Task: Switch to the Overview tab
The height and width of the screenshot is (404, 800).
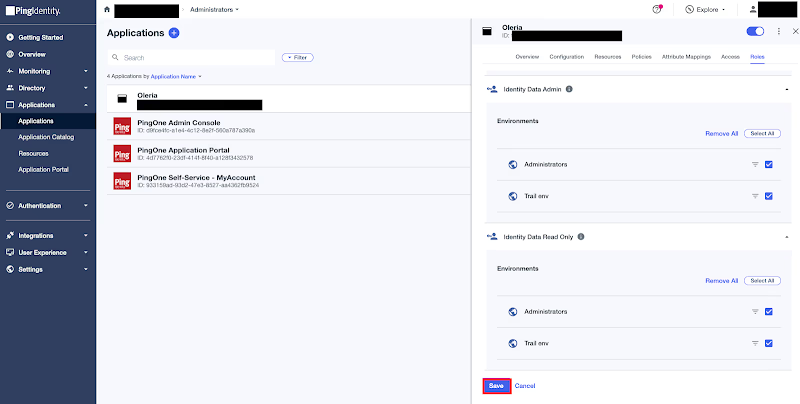Action: tap(527, 57)
